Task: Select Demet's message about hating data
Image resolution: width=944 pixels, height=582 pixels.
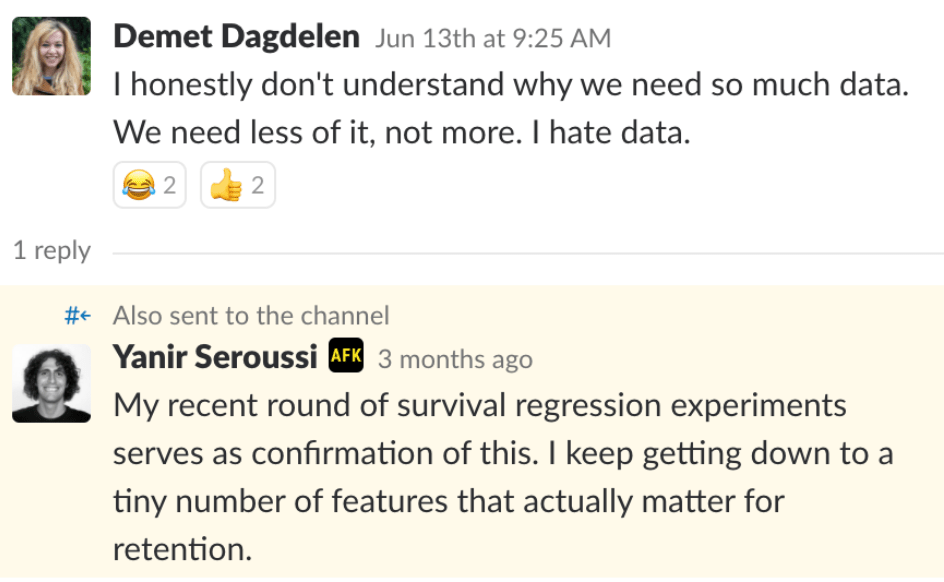Action: click(x=430, y=107)
